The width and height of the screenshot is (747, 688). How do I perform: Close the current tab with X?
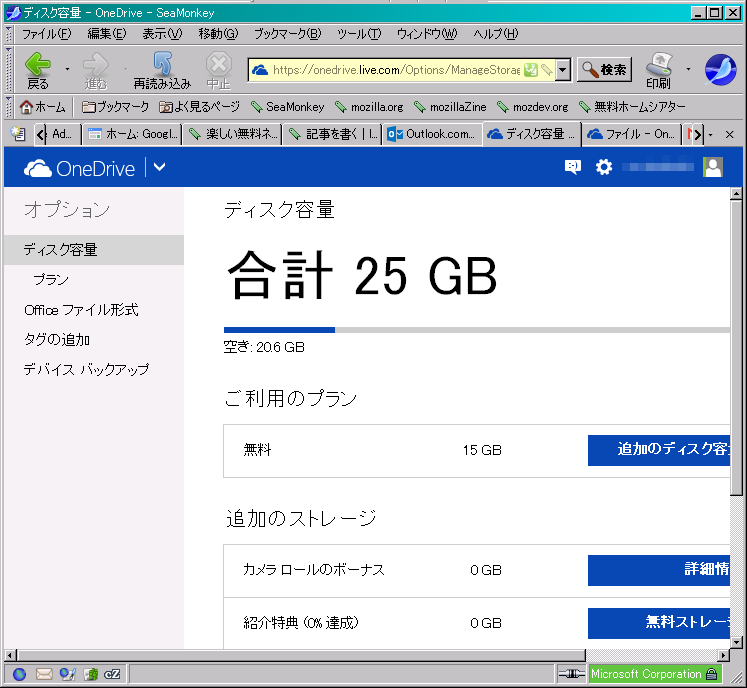pyautogui.click(x=729, y=134)
